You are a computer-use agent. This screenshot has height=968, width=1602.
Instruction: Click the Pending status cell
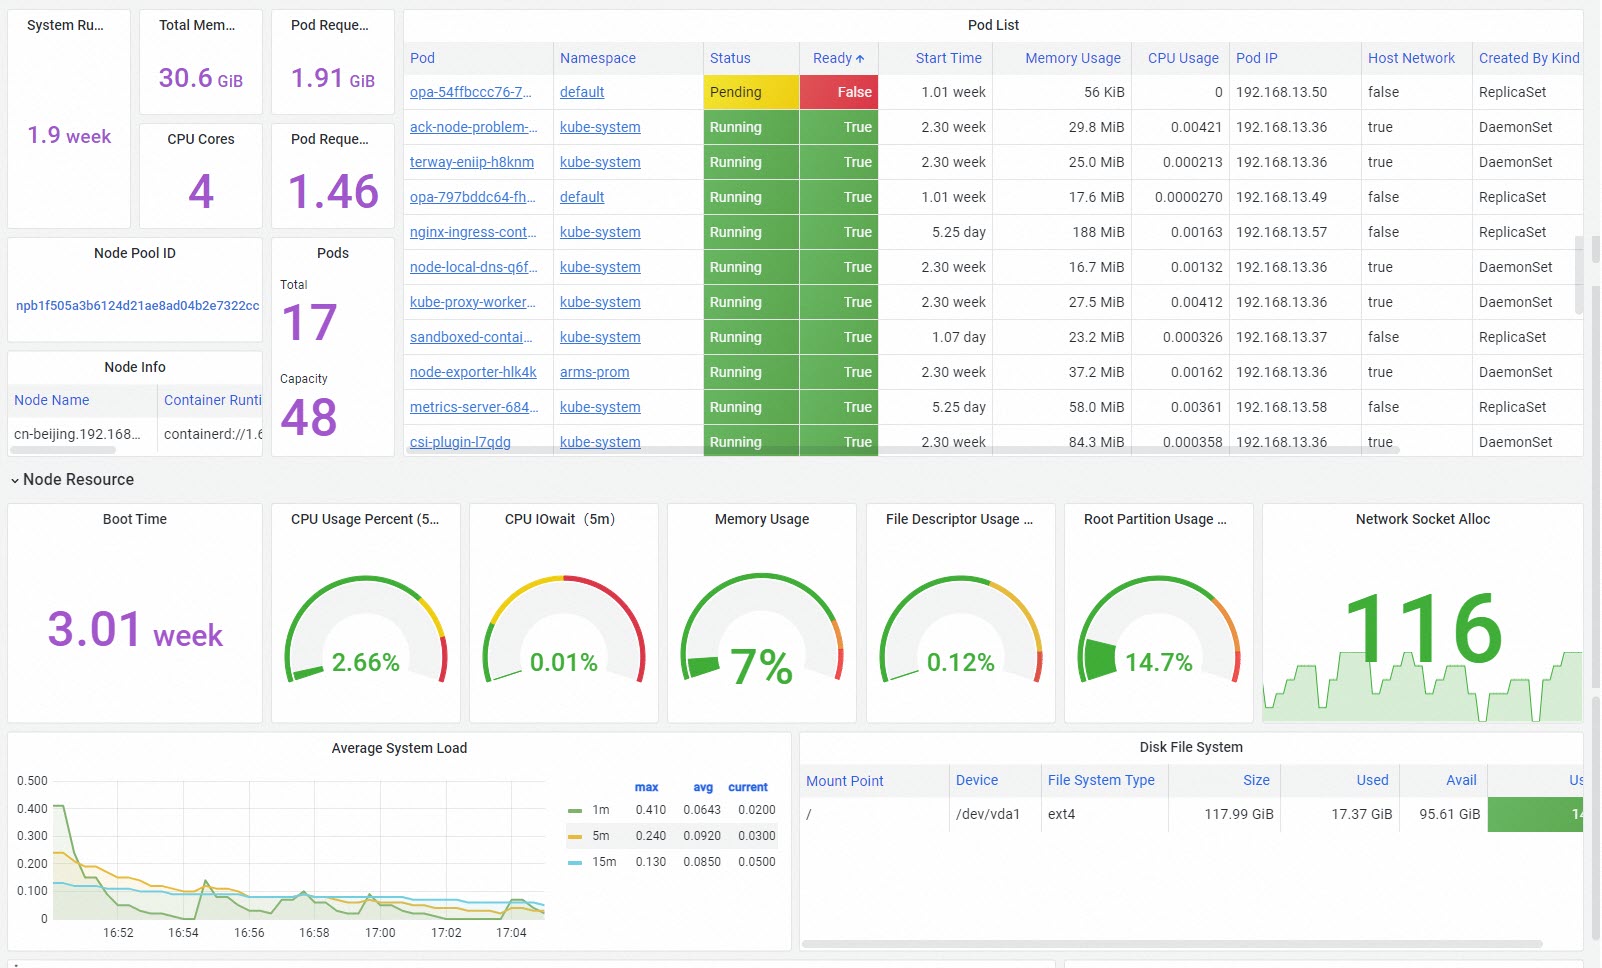(751, 92)
